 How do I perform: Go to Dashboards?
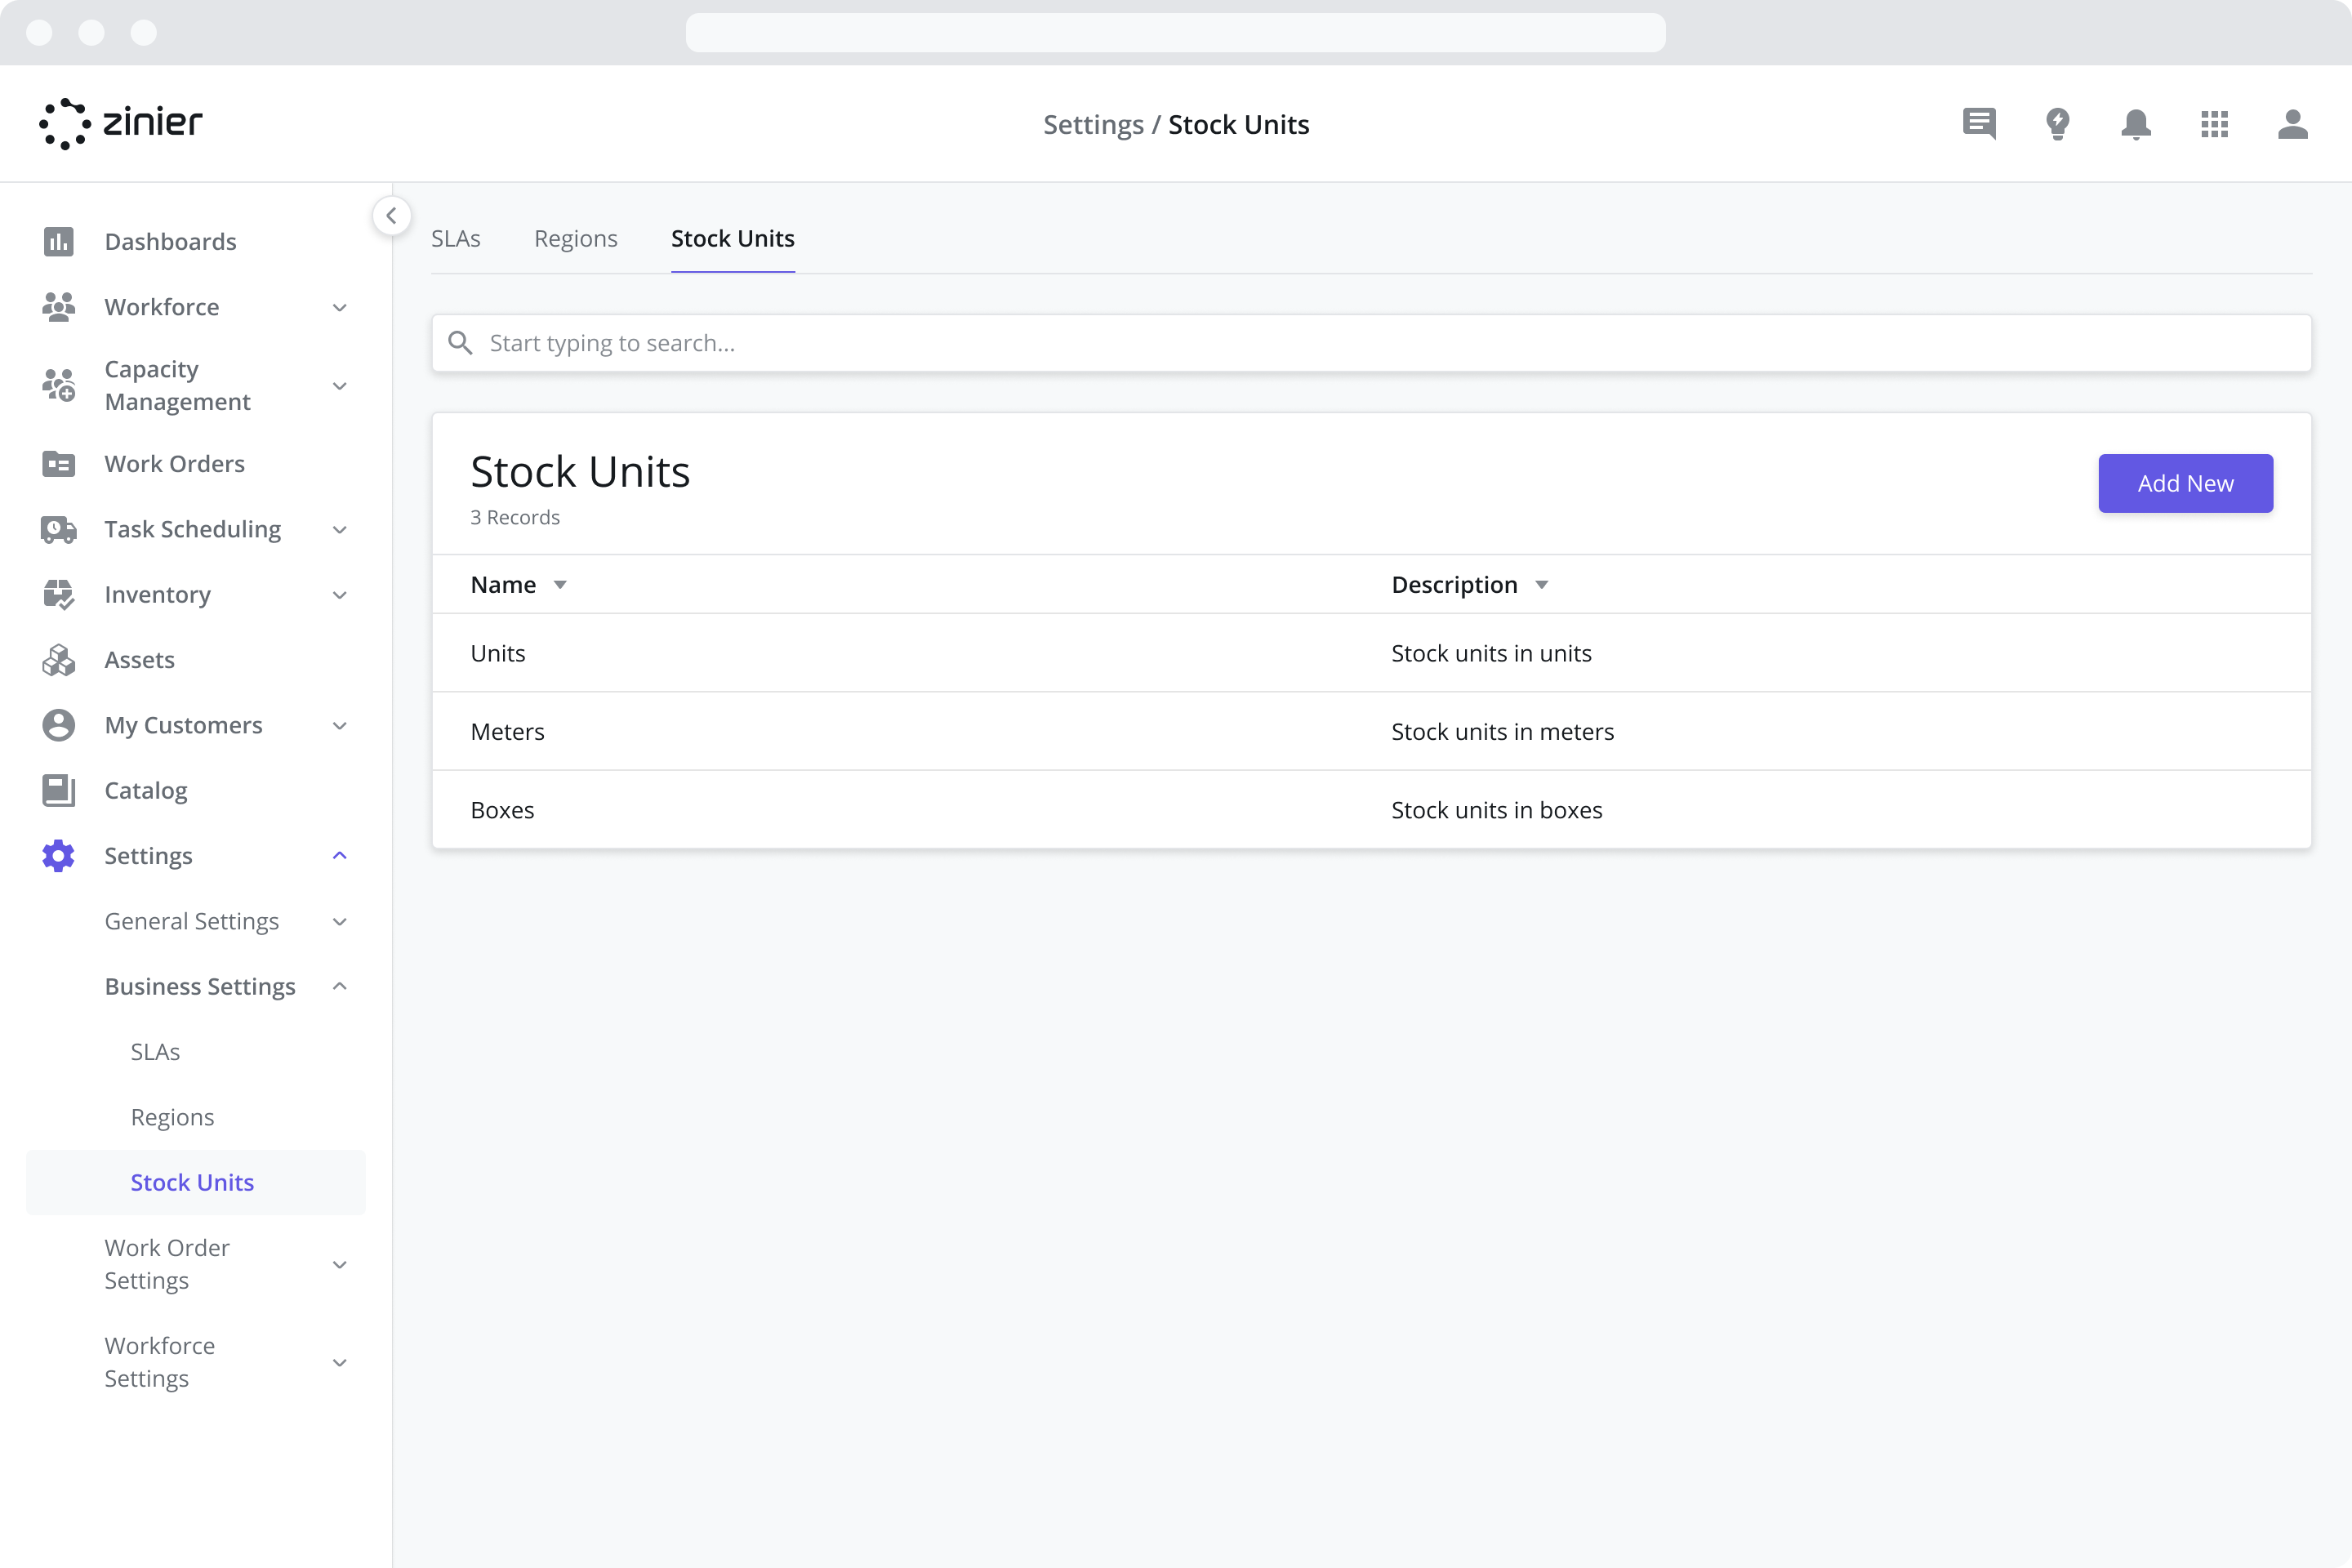point(171,241)
